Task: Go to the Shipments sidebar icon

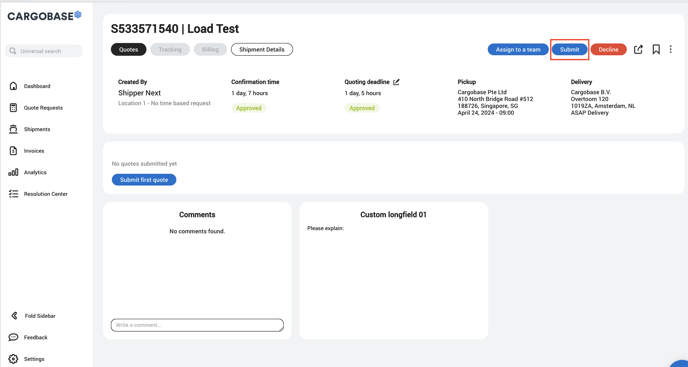Action: pos(14,129)
